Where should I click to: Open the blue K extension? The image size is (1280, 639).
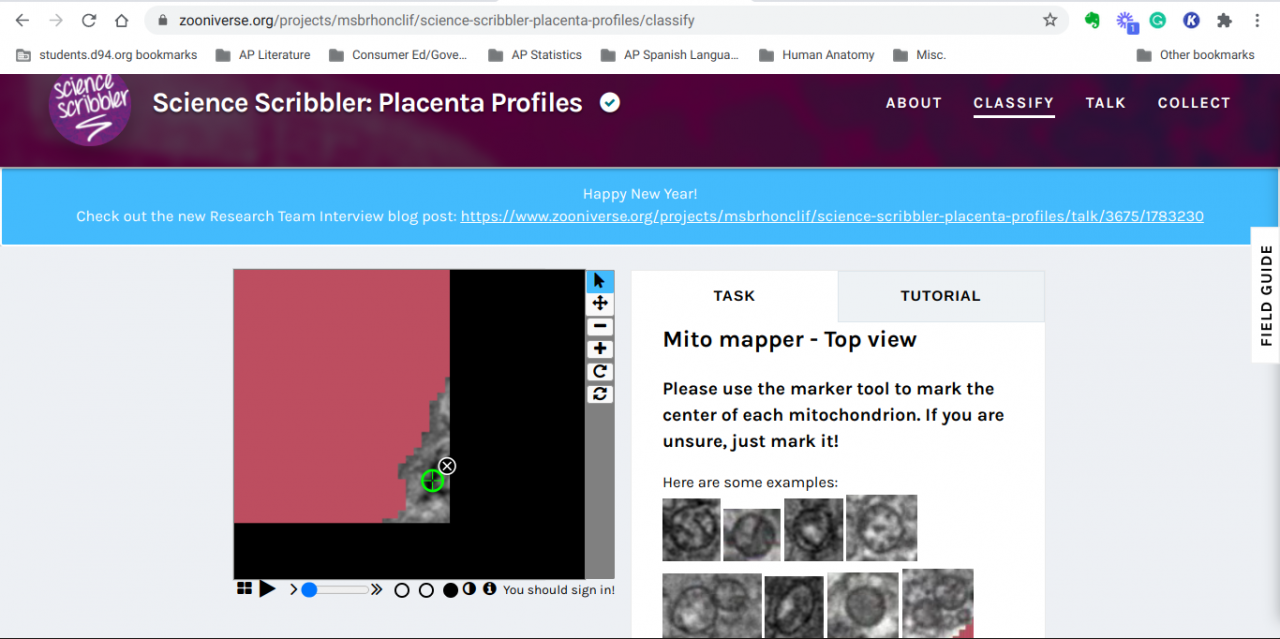[1191, 20]
